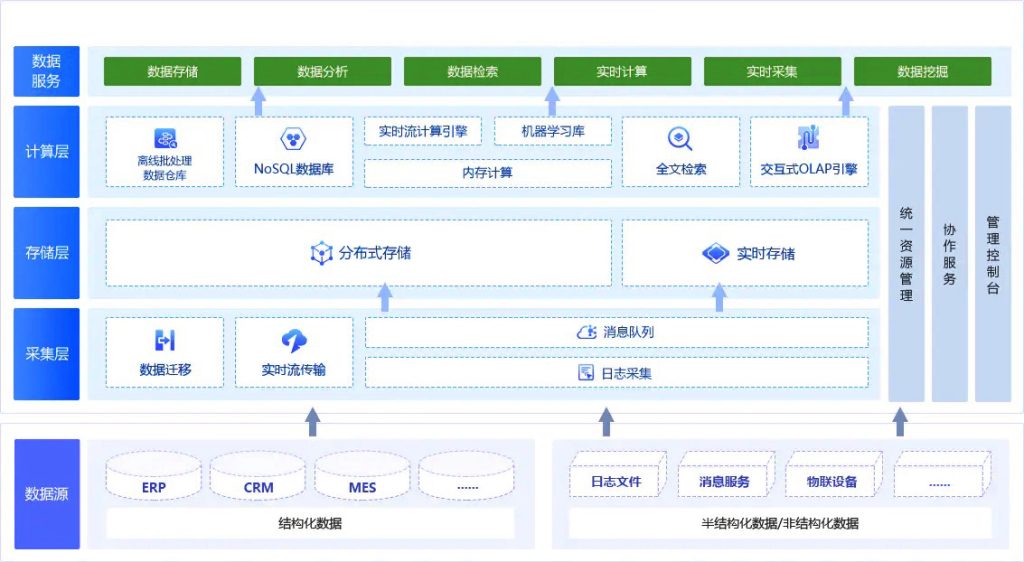Click the green 实时计算 button
This screenshot has height=562, width=1024.
click(622, 72)
